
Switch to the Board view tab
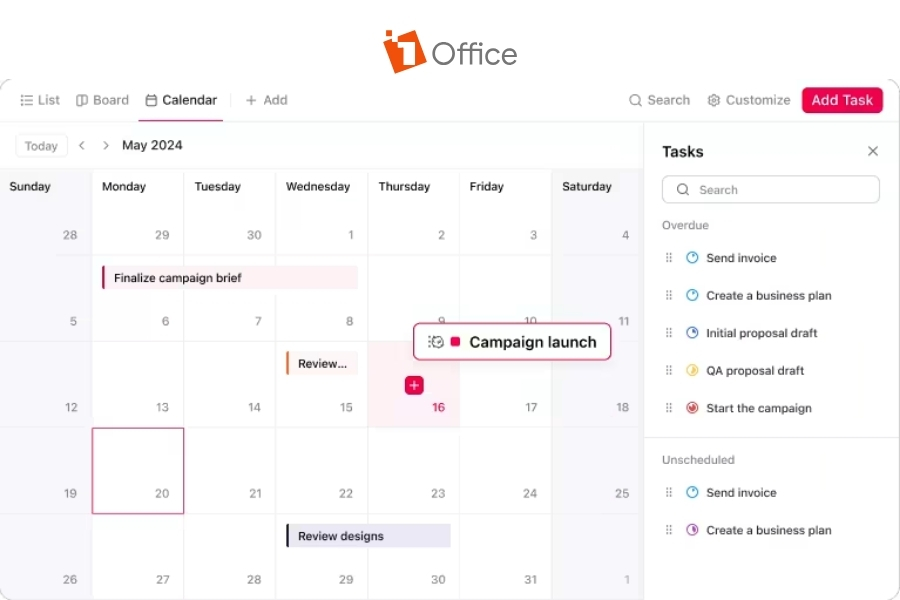[102, 100]
